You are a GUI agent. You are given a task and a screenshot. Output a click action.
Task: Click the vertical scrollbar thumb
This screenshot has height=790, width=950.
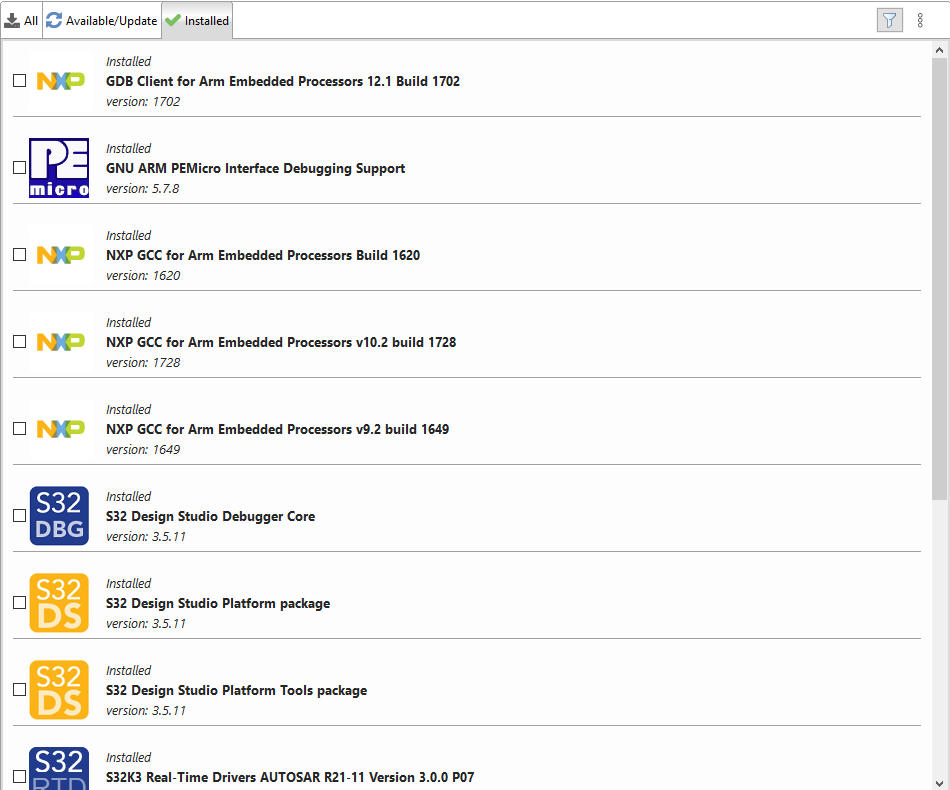click(940, 279)
